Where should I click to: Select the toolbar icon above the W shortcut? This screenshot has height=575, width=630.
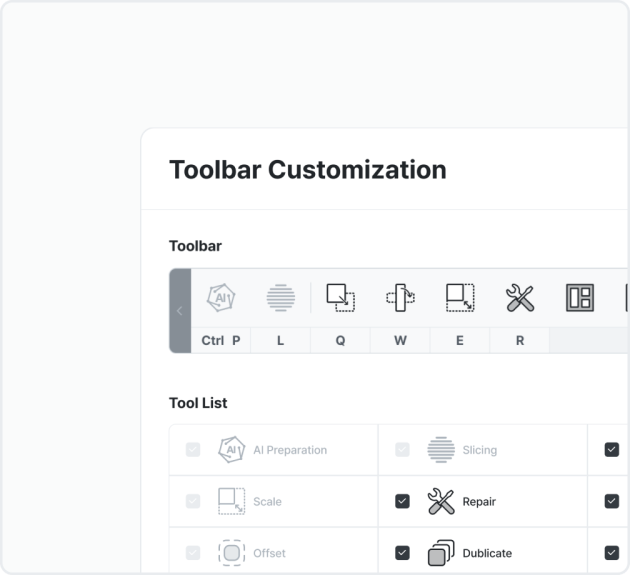click(x=400, y=298)
